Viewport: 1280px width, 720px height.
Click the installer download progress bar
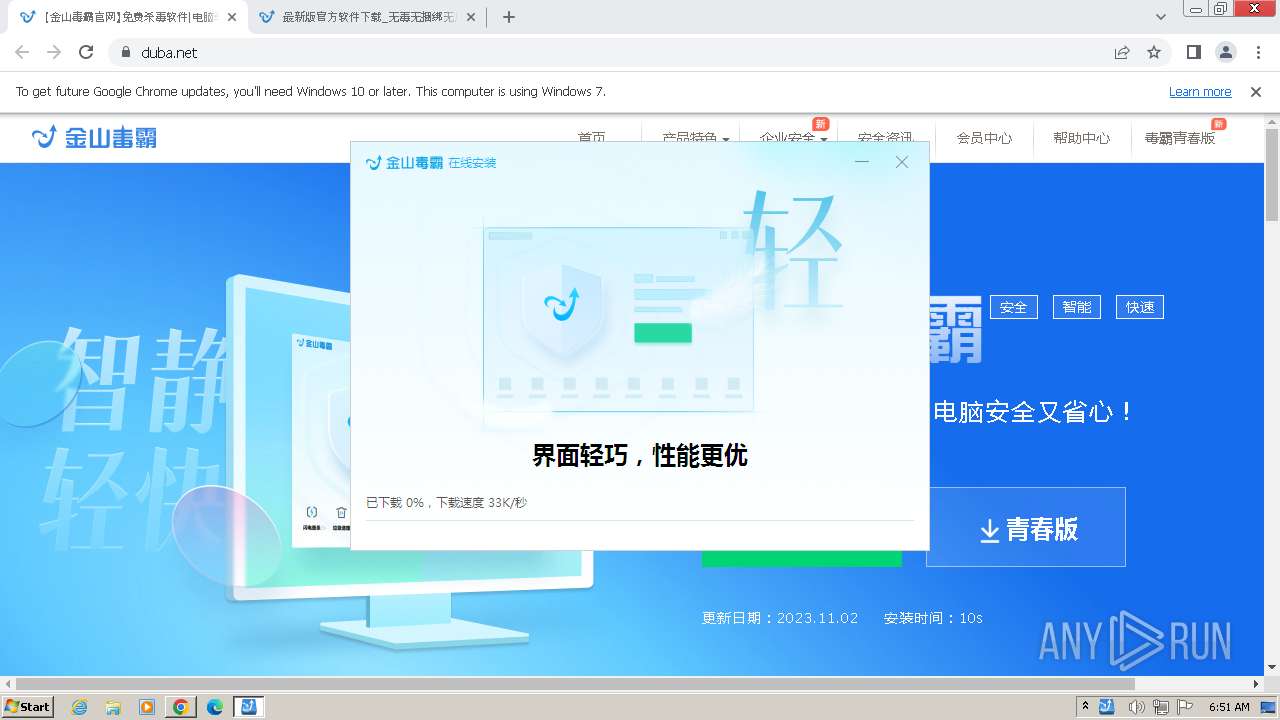tap(640, 520)
